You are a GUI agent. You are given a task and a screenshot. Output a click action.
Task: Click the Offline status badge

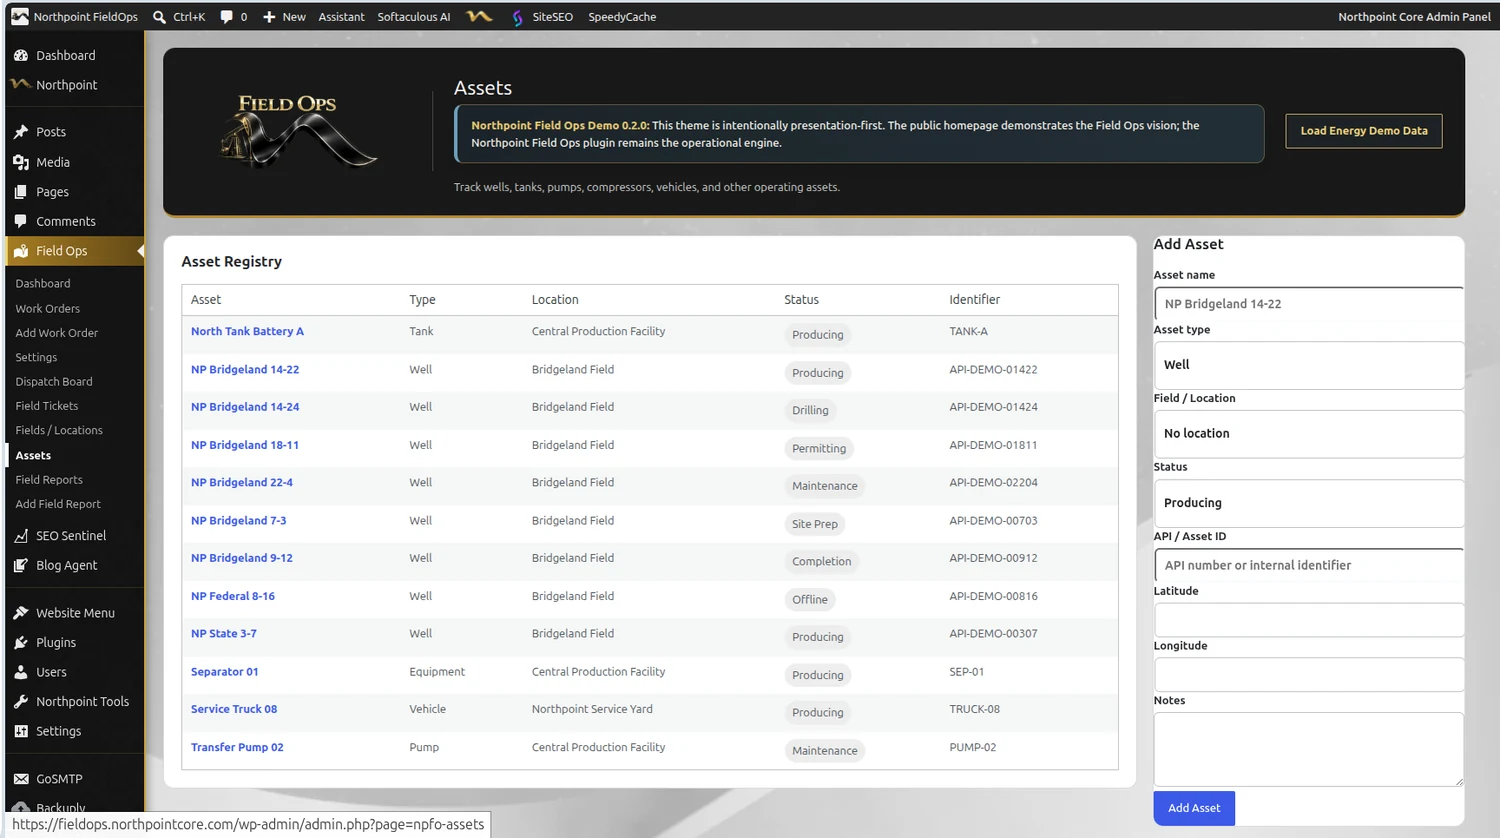pos(810,599)
